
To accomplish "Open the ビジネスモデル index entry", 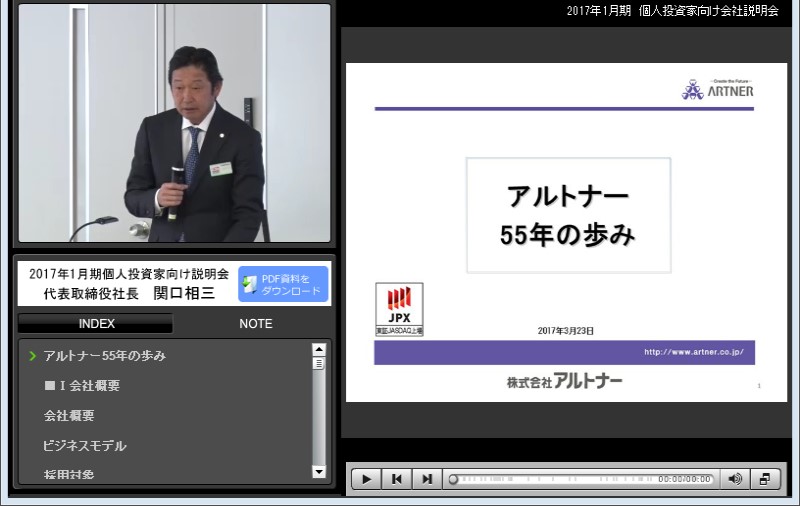I will coord(85,446).
